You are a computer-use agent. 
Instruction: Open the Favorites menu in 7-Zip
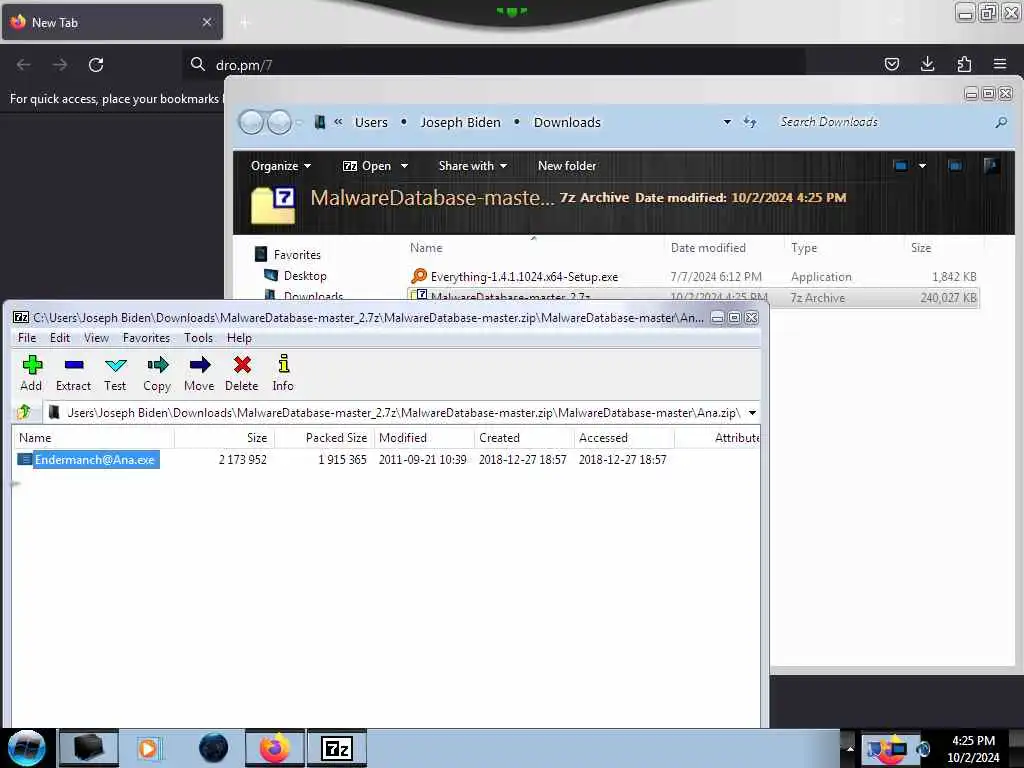146,338
